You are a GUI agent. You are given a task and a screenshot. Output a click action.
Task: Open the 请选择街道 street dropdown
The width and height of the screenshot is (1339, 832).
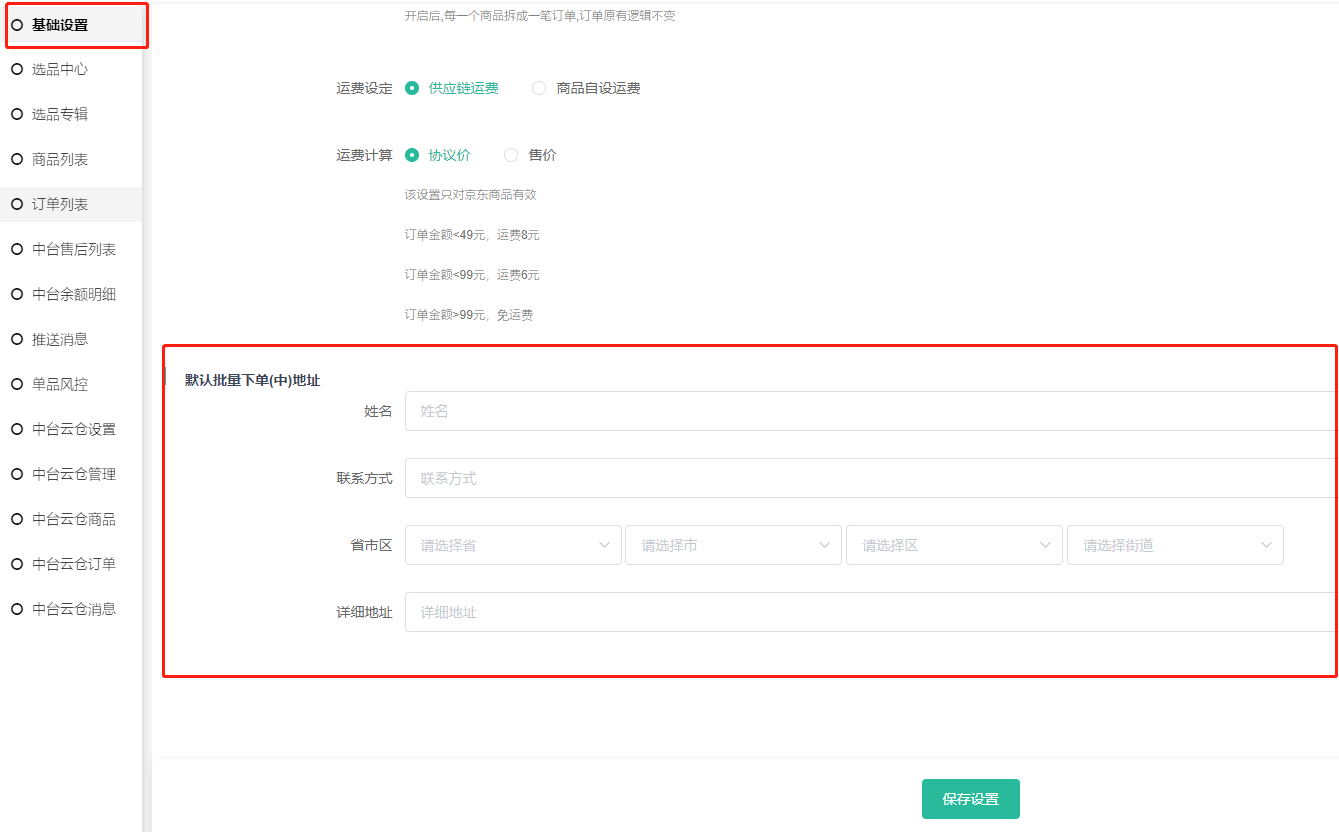pyautogui.click(x=1175, y=545)
